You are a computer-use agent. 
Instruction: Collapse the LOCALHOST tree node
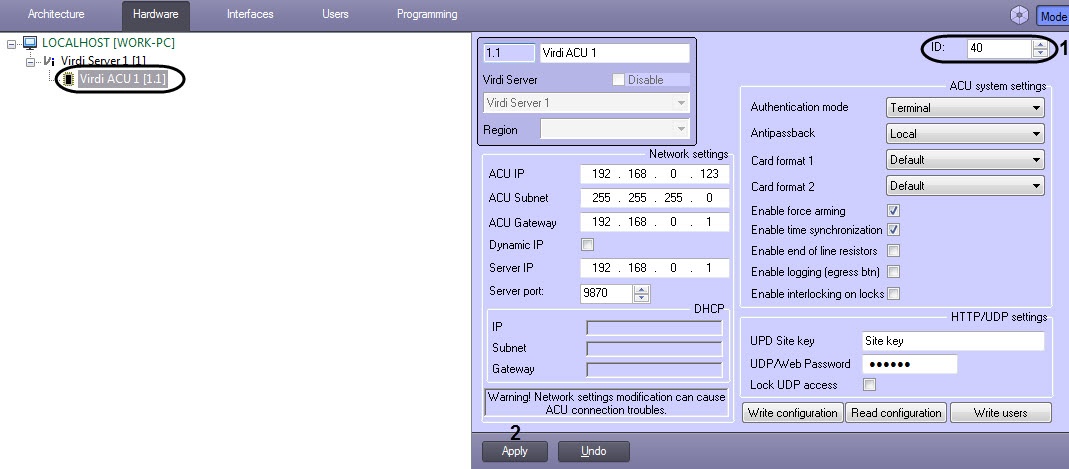point(12,44)
